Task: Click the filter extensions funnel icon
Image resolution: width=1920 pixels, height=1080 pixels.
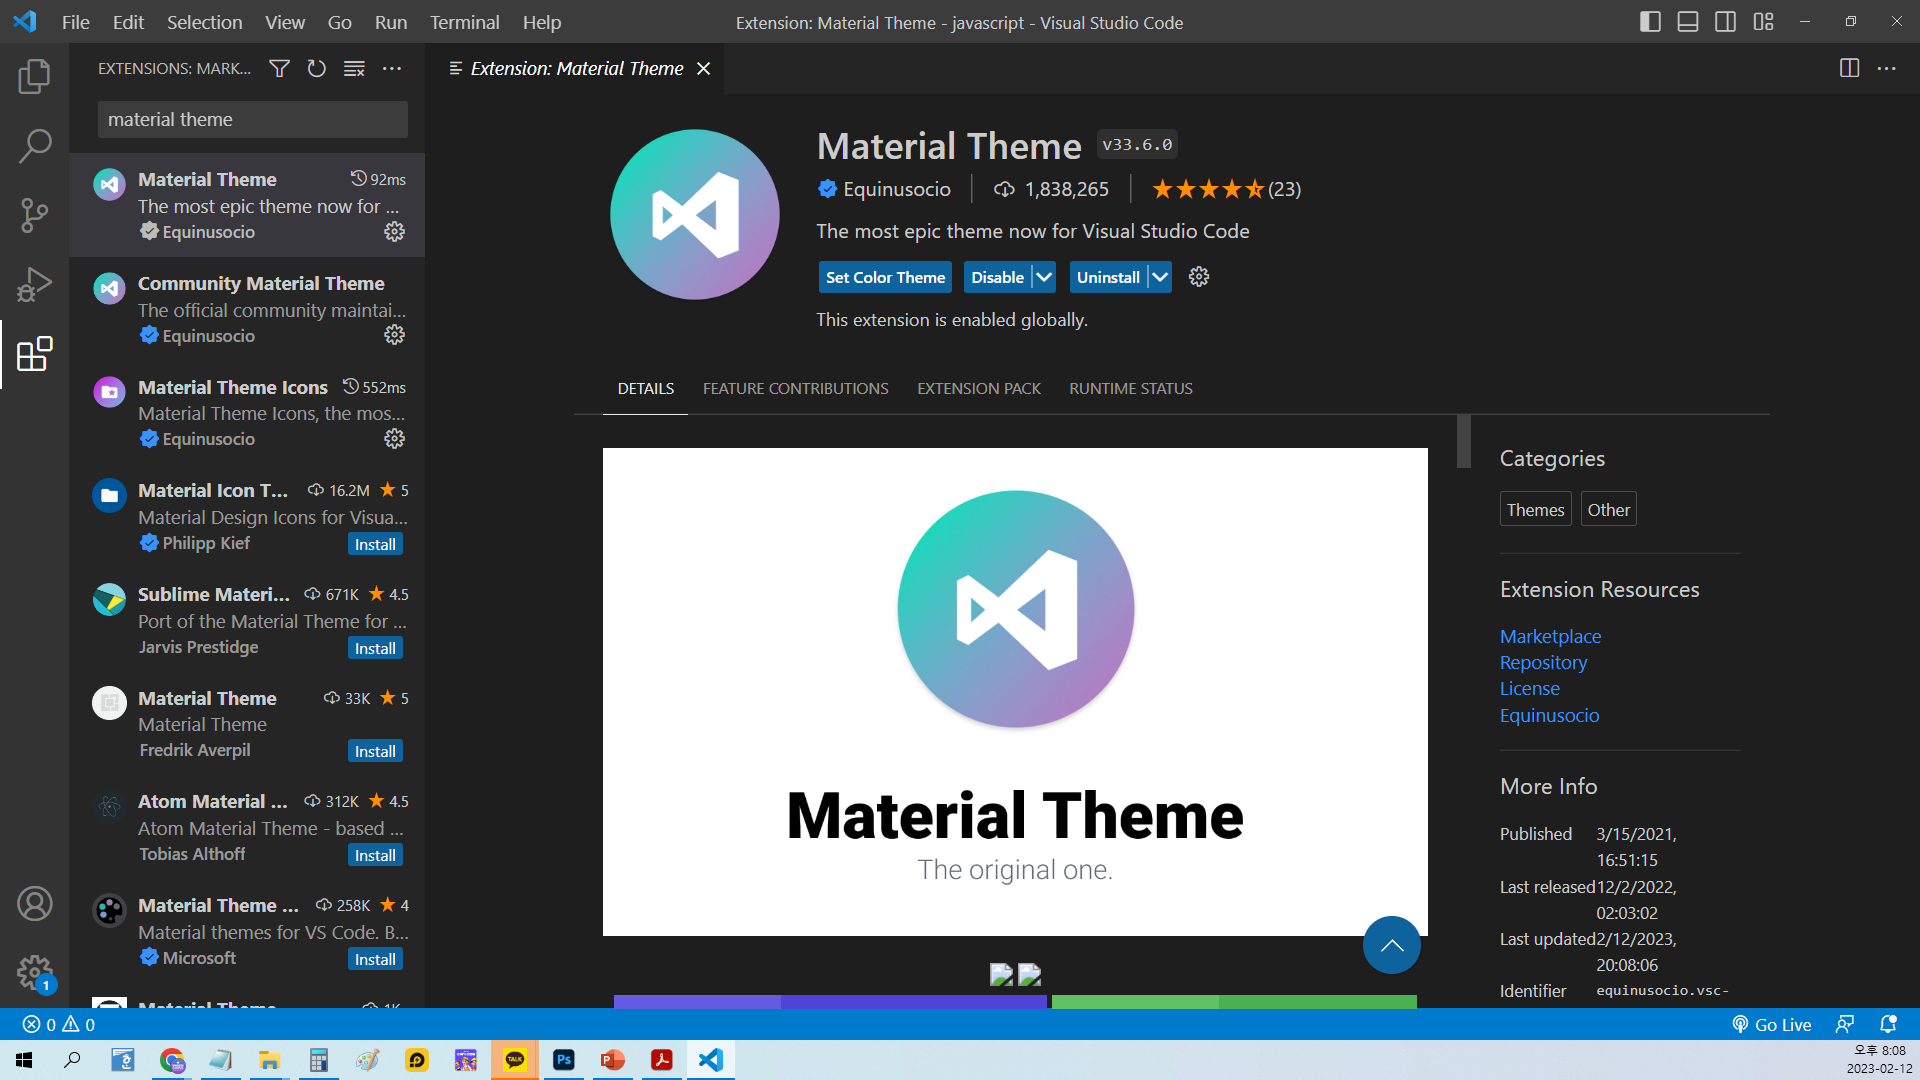Action: [x=280, y=68]
